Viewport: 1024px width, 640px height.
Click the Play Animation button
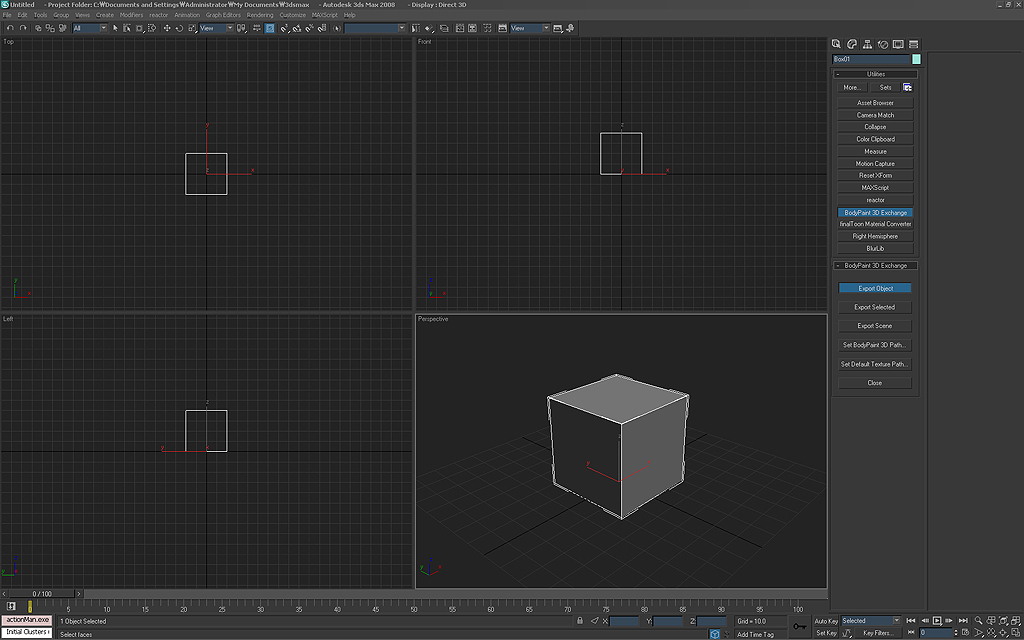[x=936, y=620]
